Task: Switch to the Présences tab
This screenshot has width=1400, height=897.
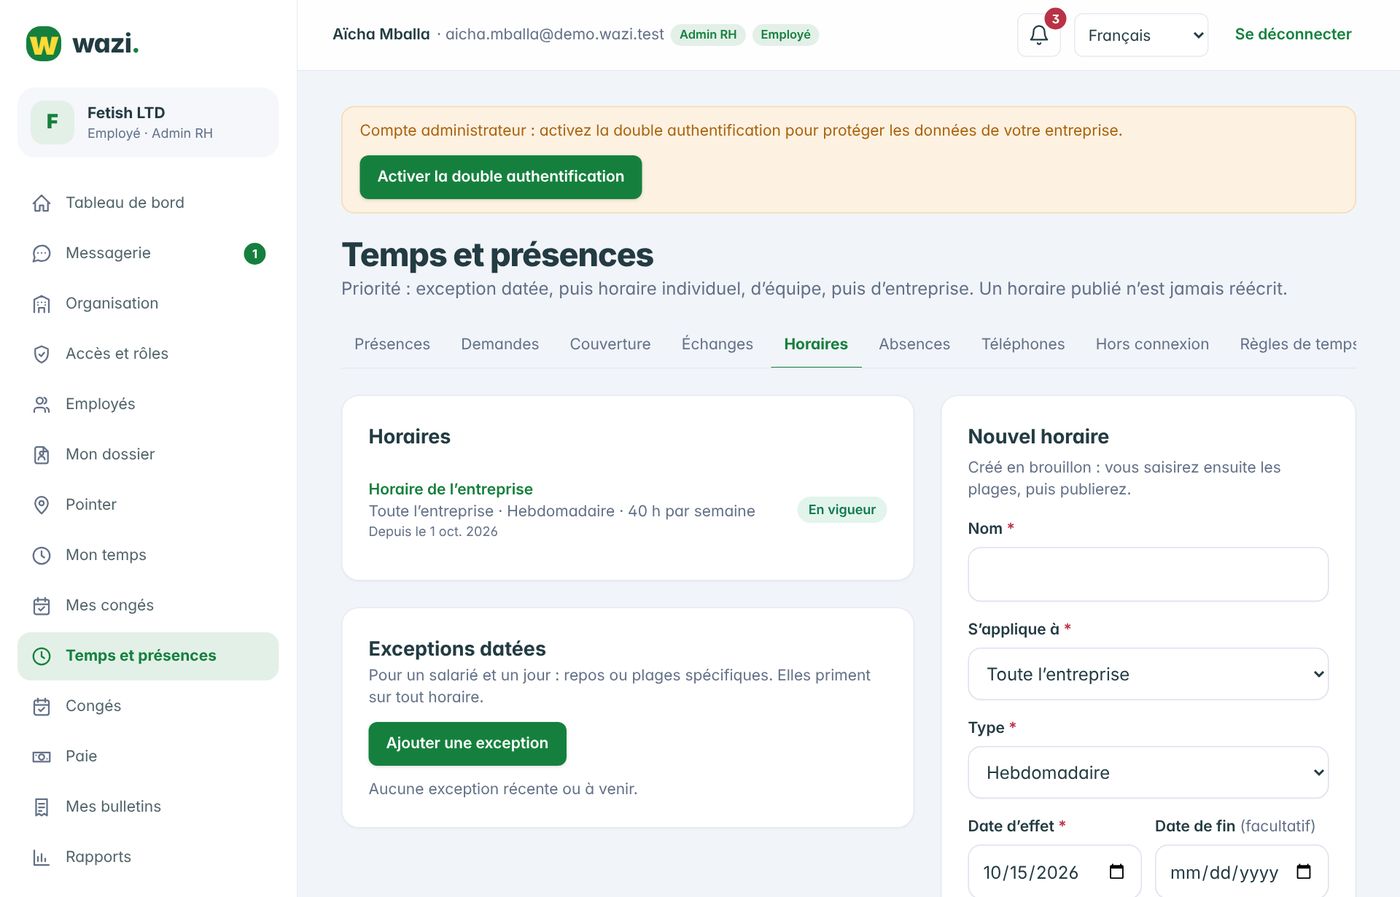Action: click(392, 344)
